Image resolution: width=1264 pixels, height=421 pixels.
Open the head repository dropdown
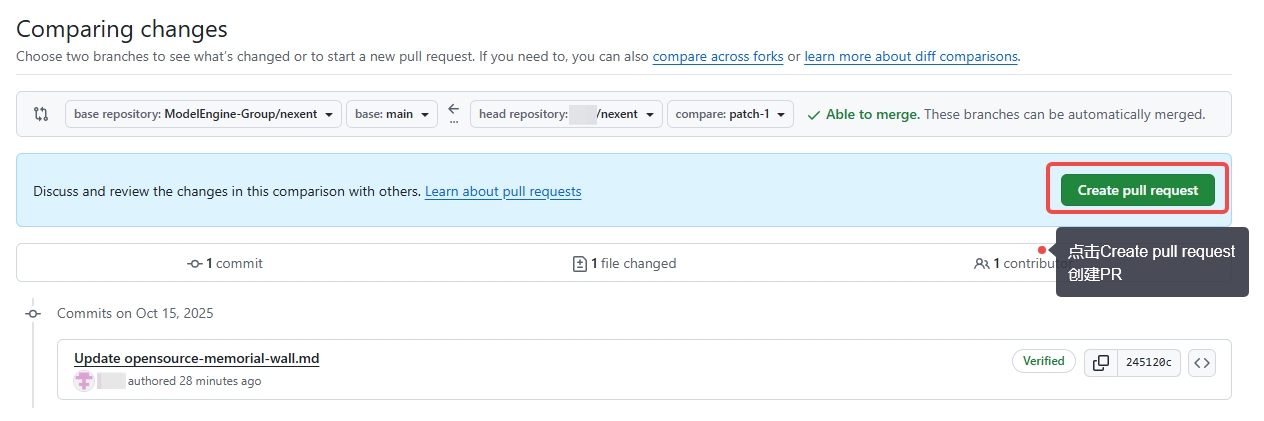coord(567,114)
